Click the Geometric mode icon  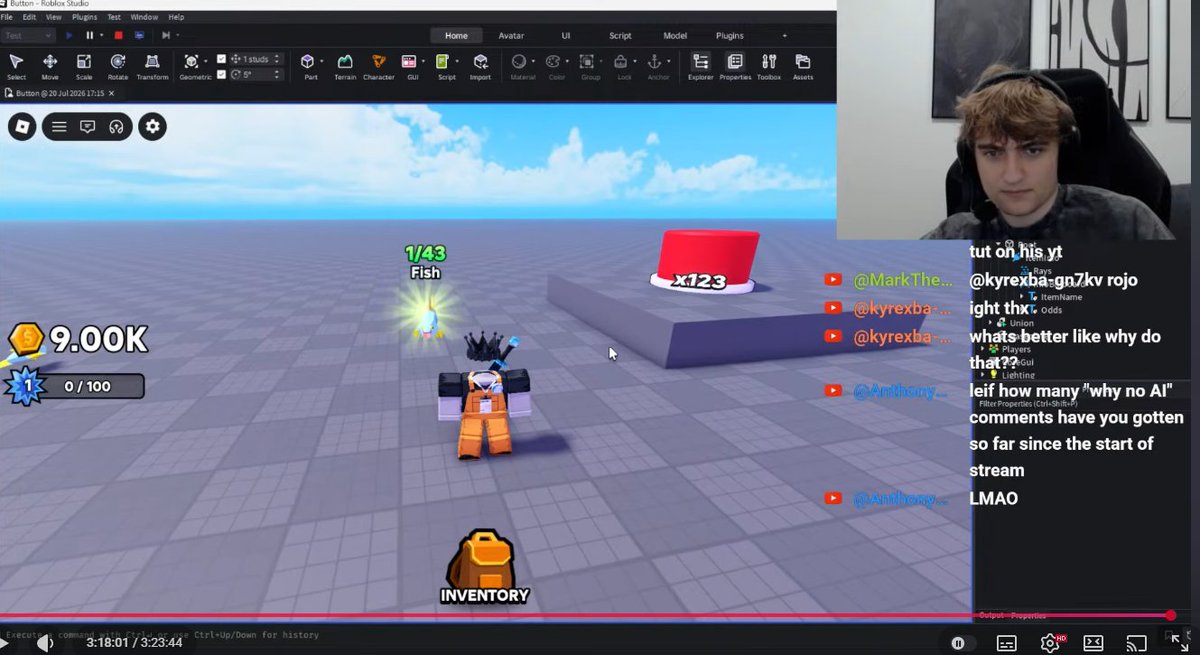click(x=191, y=62)
